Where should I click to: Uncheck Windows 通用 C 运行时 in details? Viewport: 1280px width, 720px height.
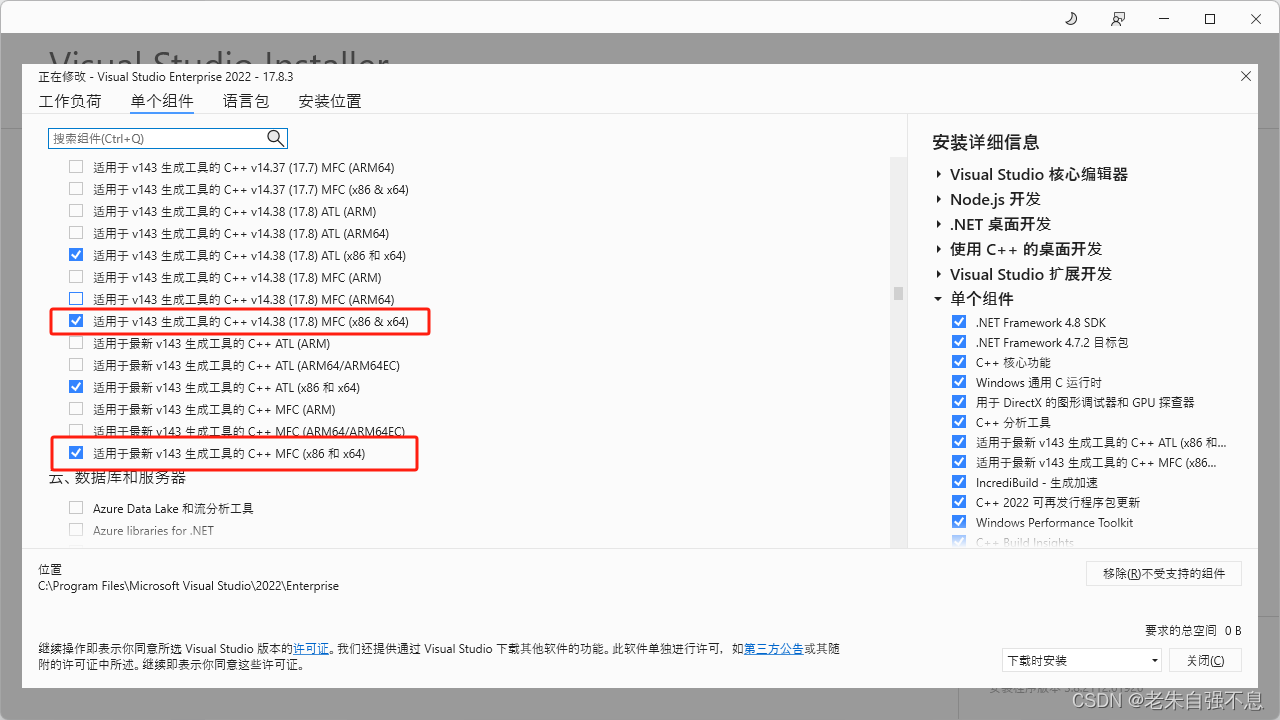(960, 382)
